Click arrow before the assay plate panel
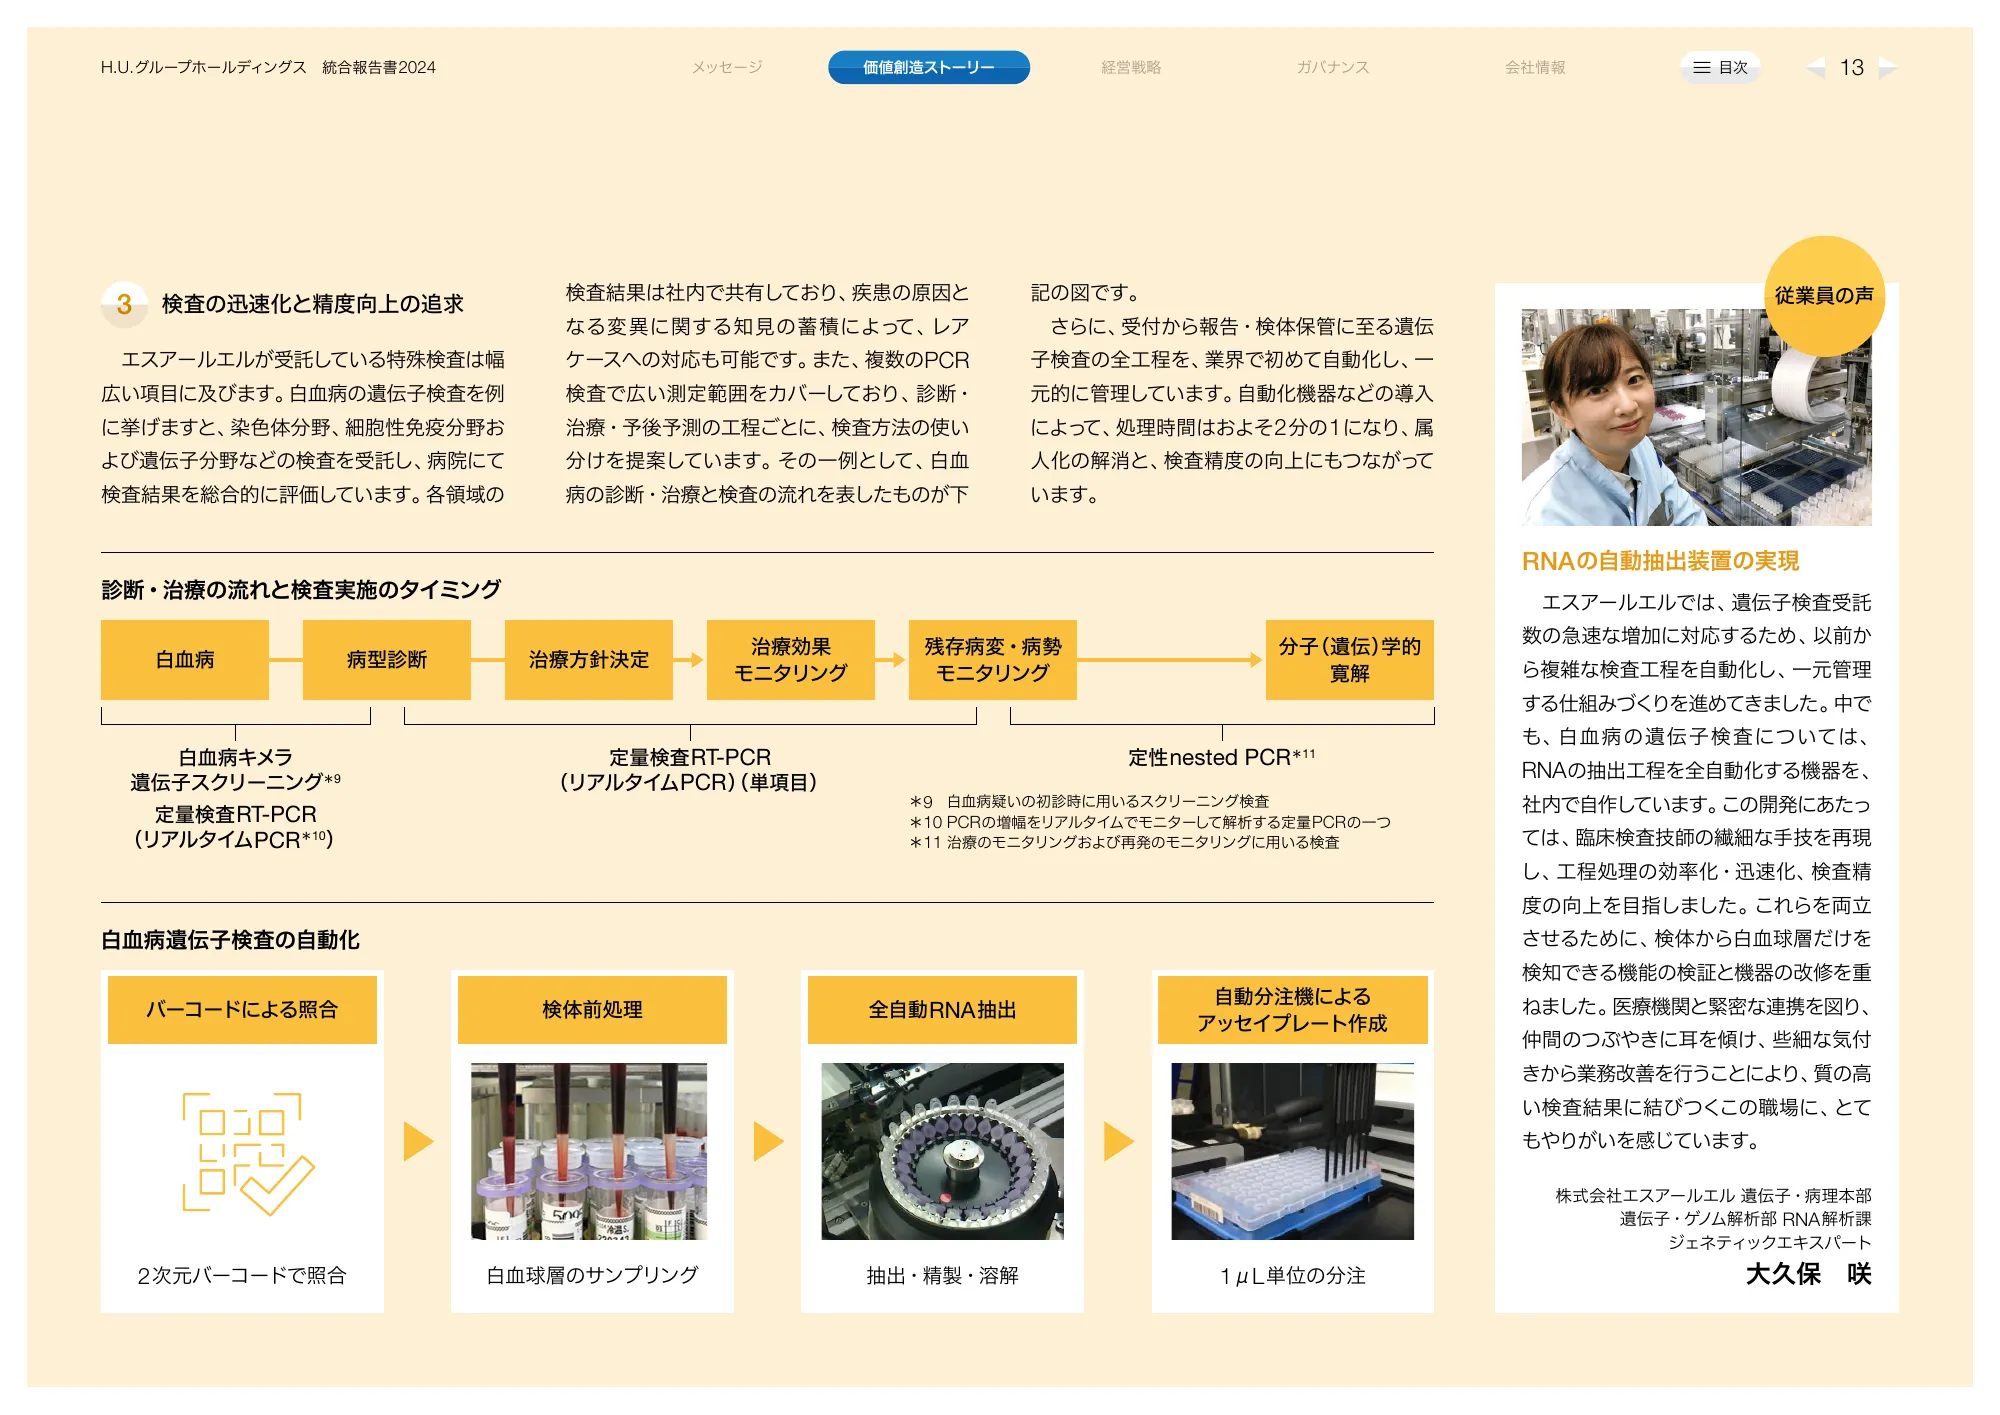2000x1415 pixels. pyautogui.click(x=1117, y=1141)
